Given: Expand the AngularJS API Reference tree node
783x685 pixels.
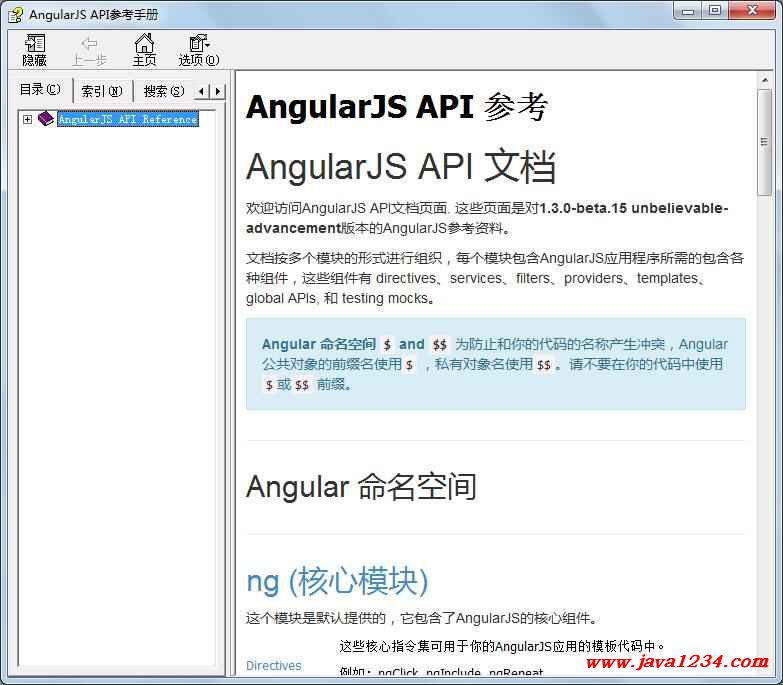Looking at the screenshot, I should 28,120.
